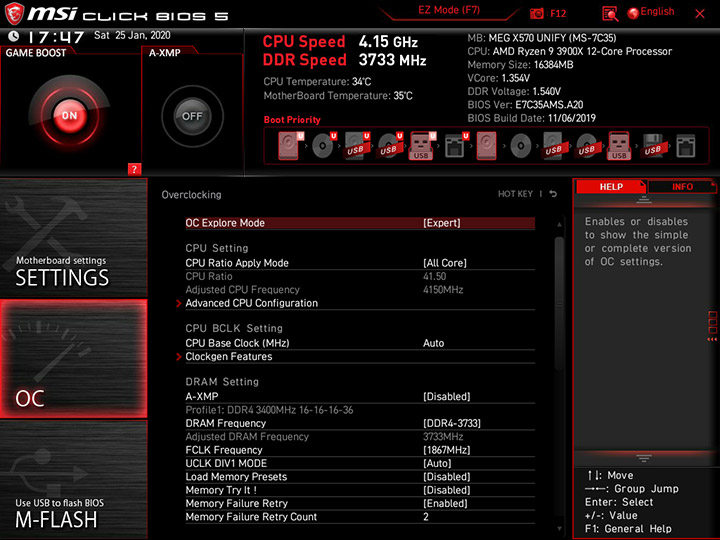Switch to the INFO tab
Screen dimensions: 720x540
pyautogui.click(x=682, y=186)
